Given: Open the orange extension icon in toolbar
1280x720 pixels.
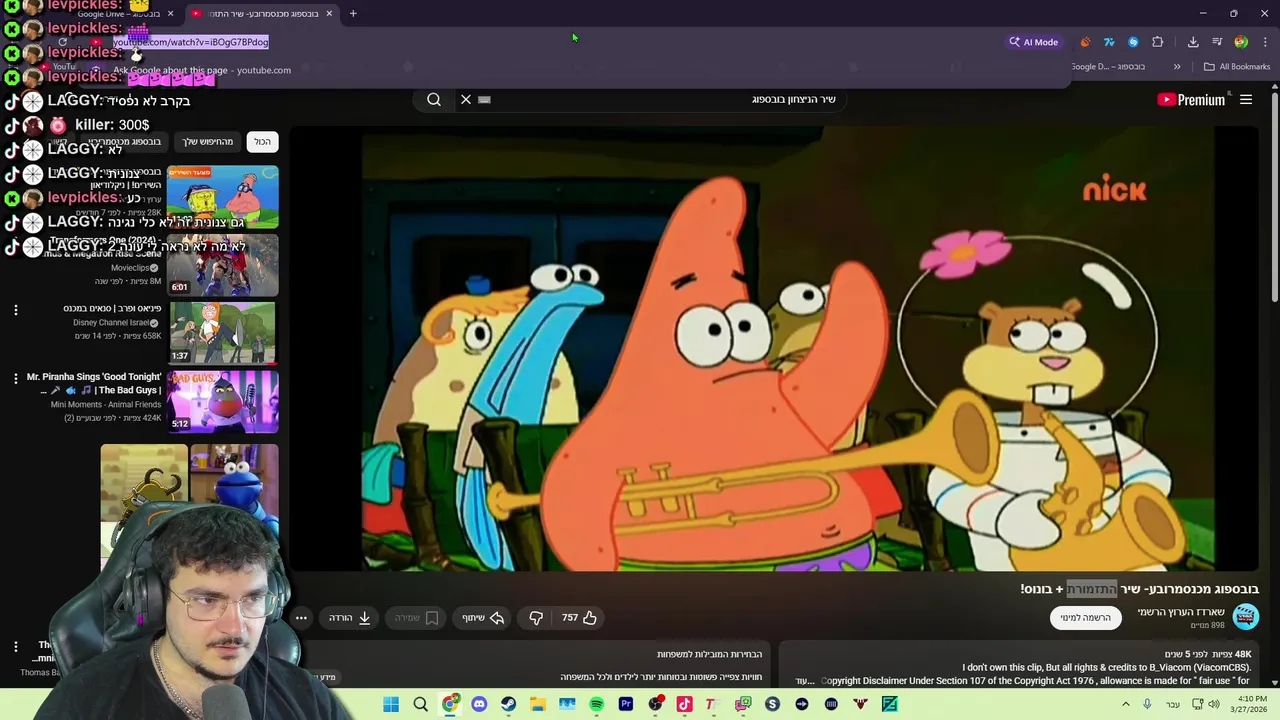Looking at the screenshot, I should click(1085, 42).
